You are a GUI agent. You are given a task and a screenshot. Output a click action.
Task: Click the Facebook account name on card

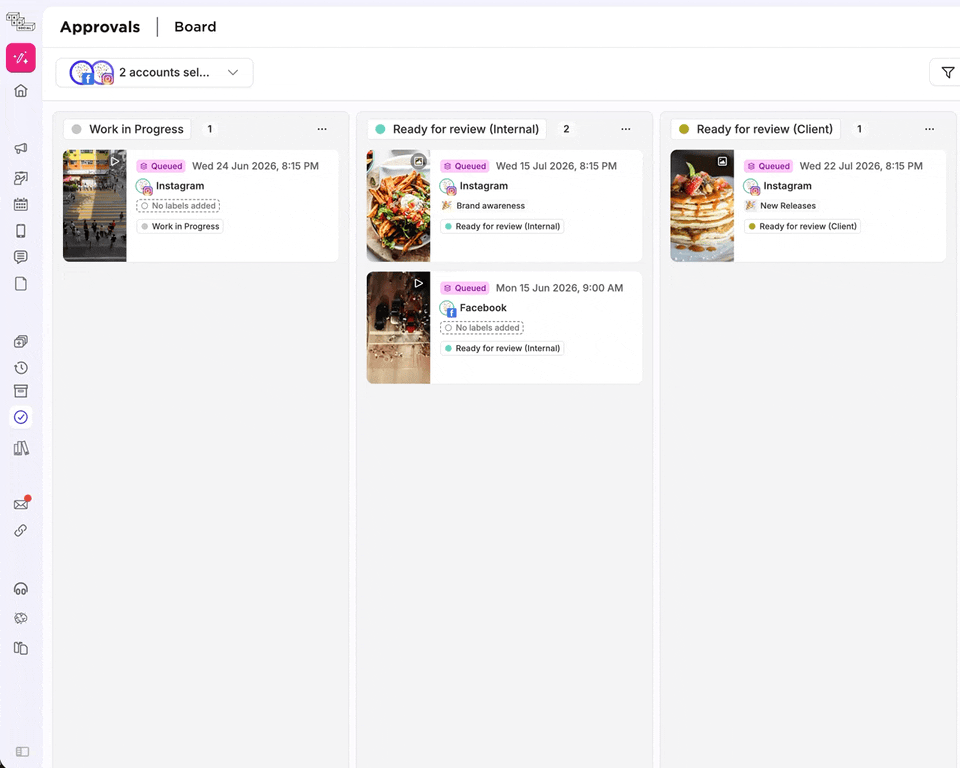pyautogui.click(x=483, y=307)
